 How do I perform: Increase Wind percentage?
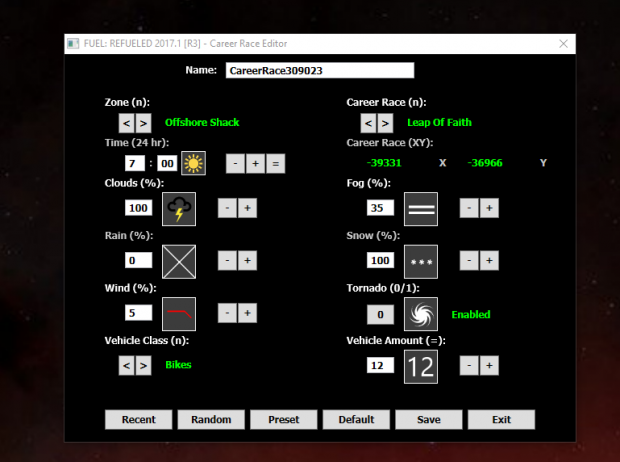tap(248, 313)
